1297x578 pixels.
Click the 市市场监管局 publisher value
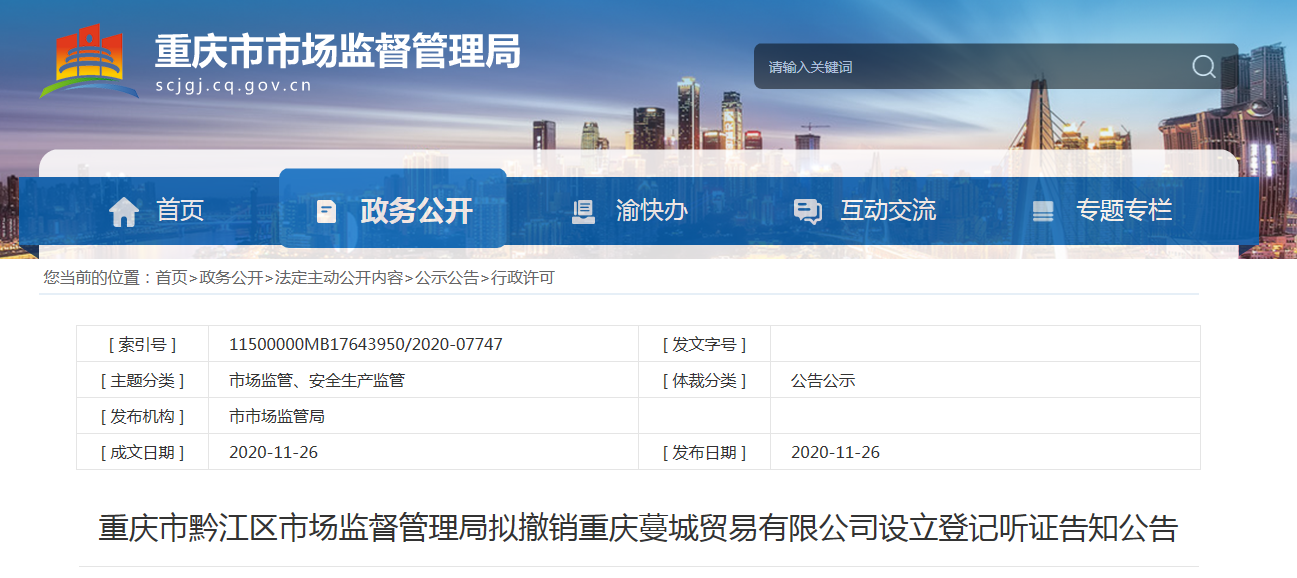point(277,416)
